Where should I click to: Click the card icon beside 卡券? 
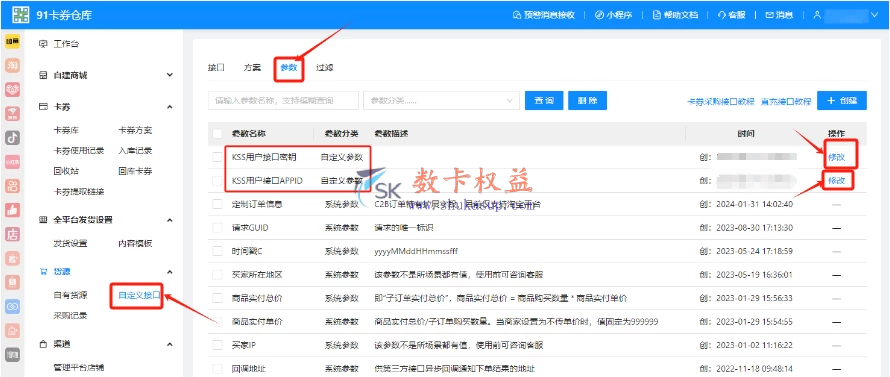(43, 107)
